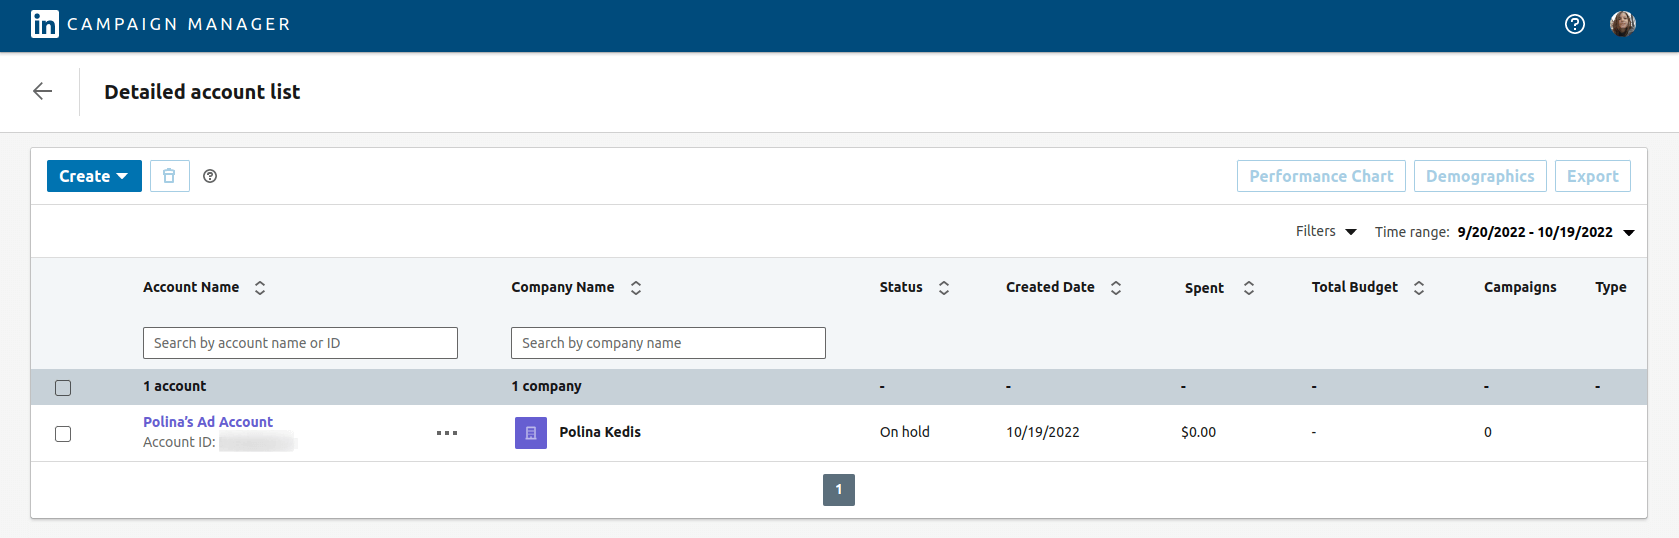Select page 1 in pagination
1679x538 pixels.
(838, 490)
